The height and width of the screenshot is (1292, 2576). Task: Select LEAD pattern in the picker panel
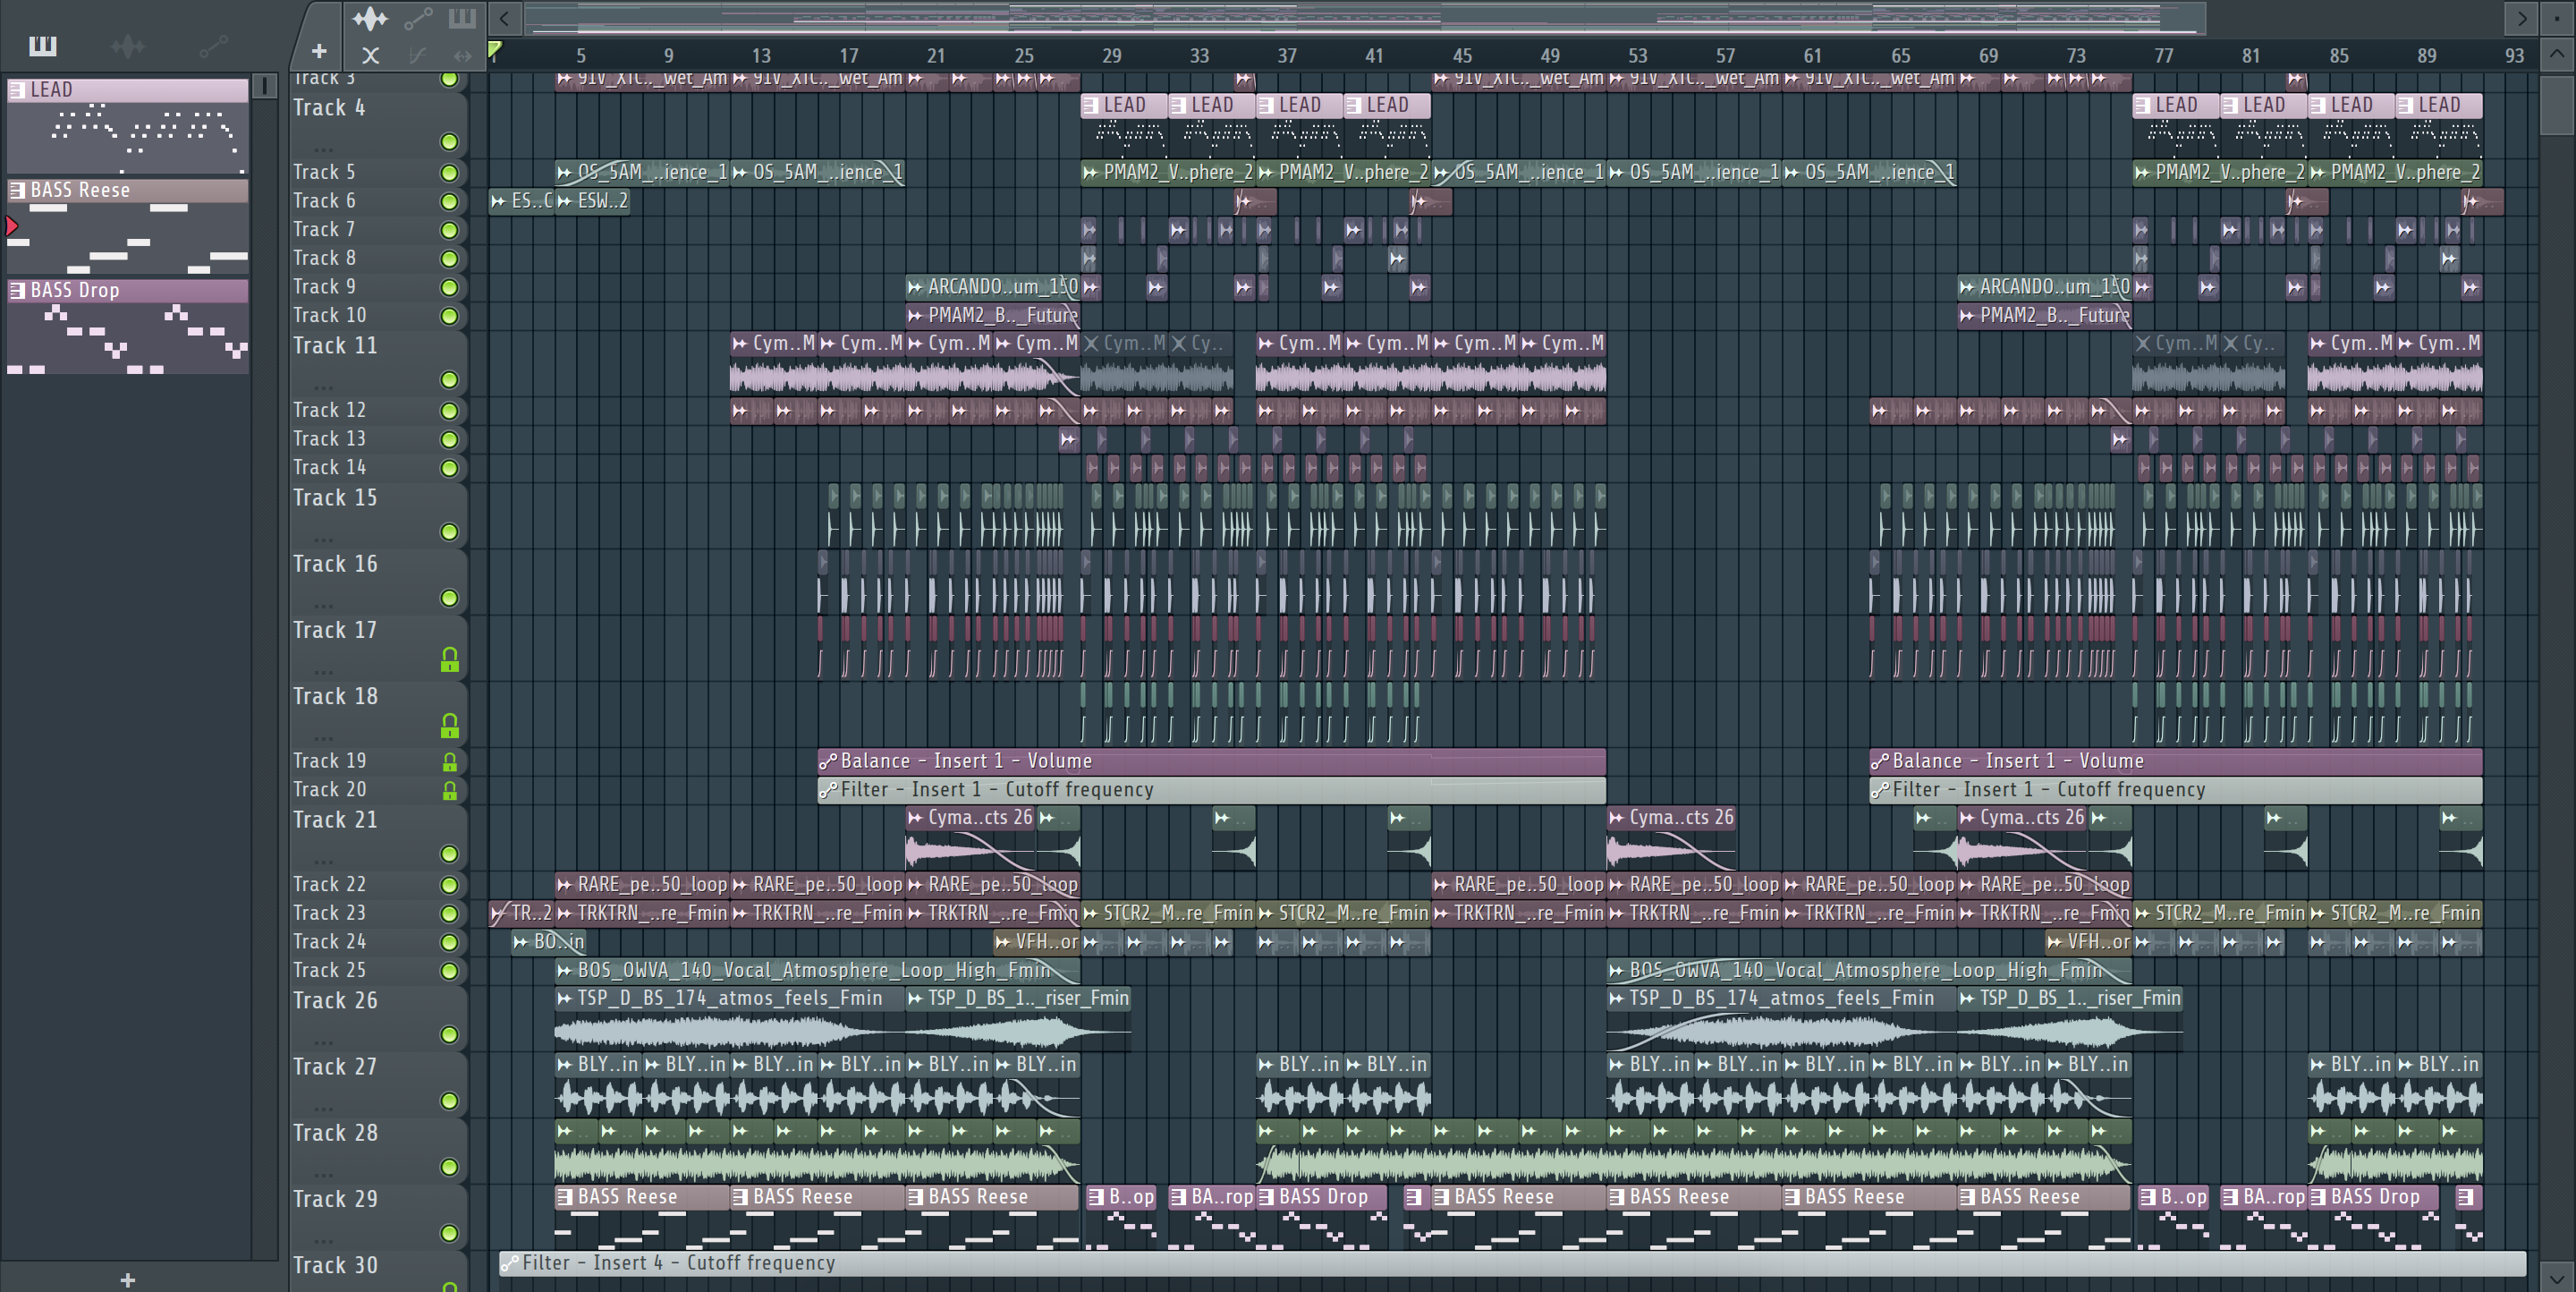pos(128,127)
